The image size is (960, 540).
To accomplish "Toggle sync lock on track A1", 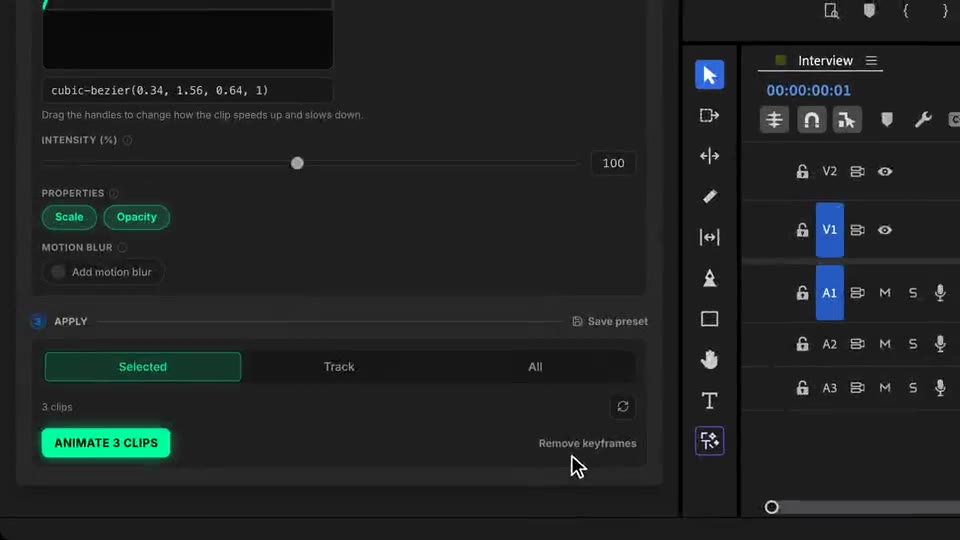I will [857, 293].
